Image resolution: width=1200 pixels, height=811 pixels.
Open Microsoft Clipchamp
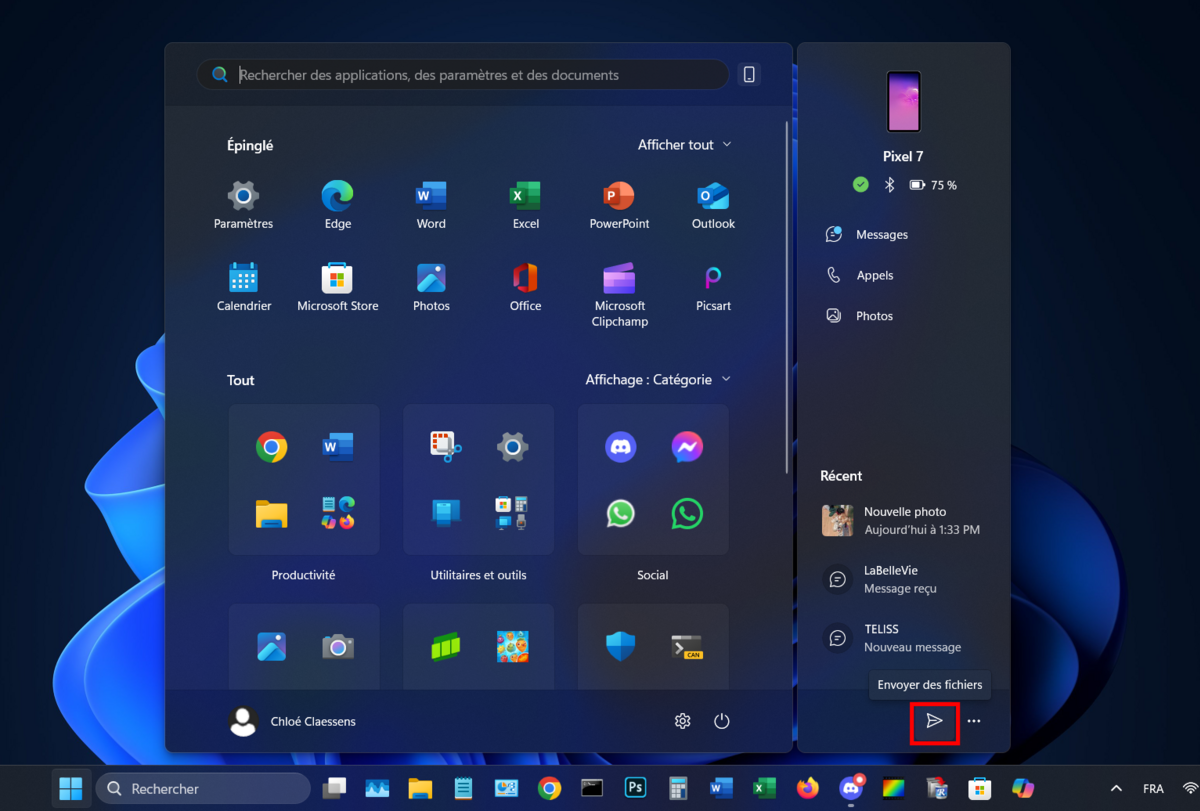point(620,295)
